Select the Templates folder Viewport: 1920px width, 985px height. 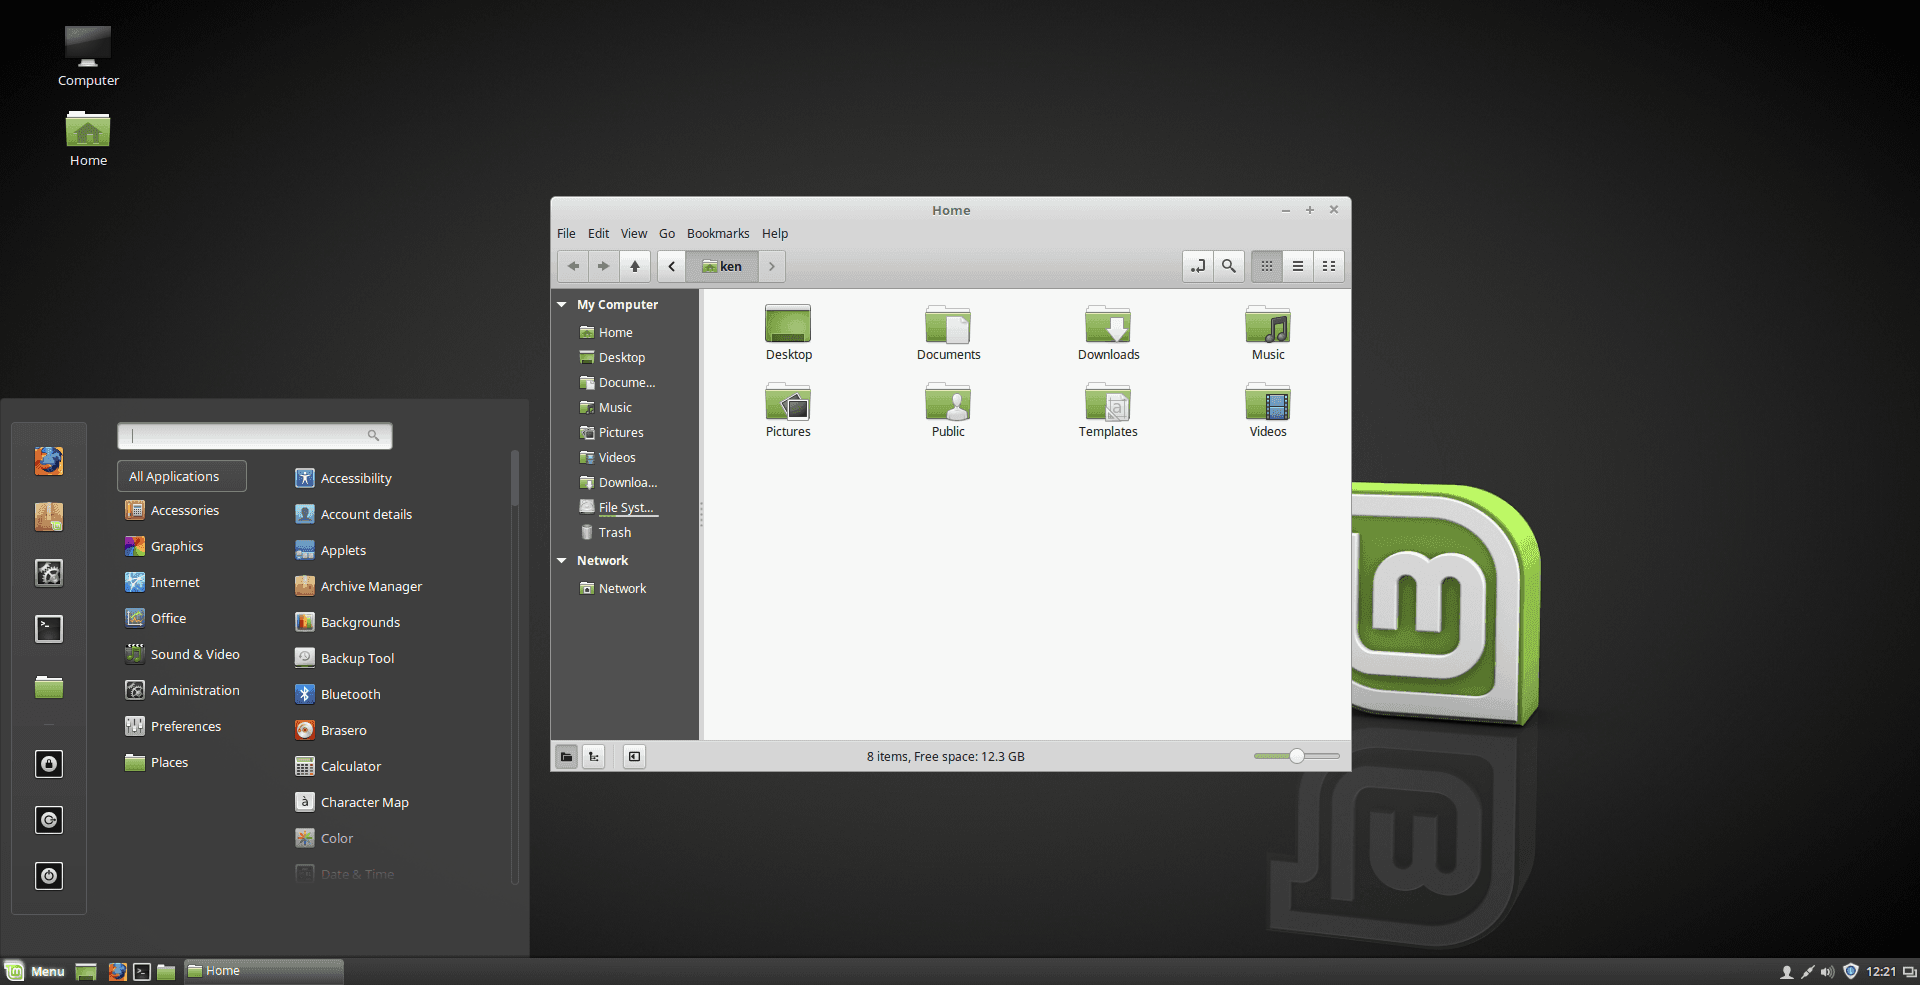1108,410
